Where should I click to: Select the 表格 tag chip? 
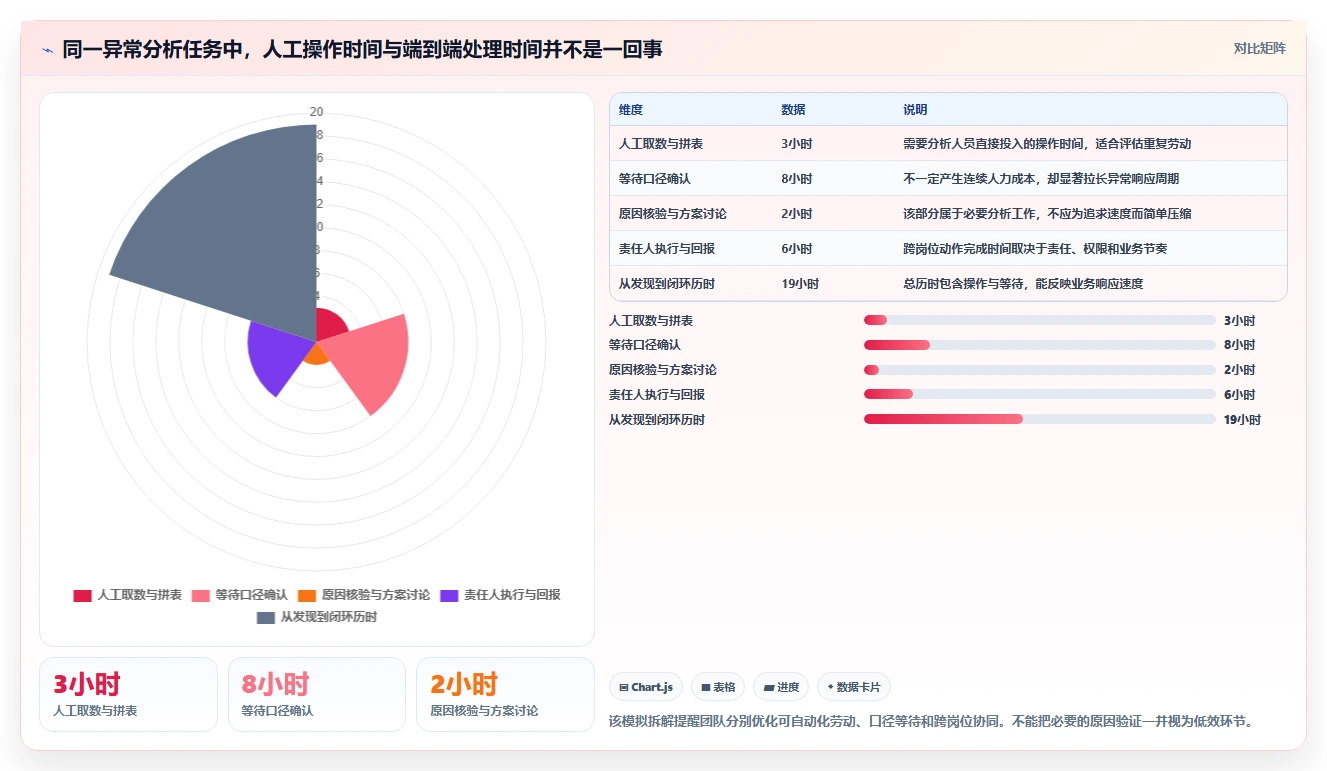point(718,687)
